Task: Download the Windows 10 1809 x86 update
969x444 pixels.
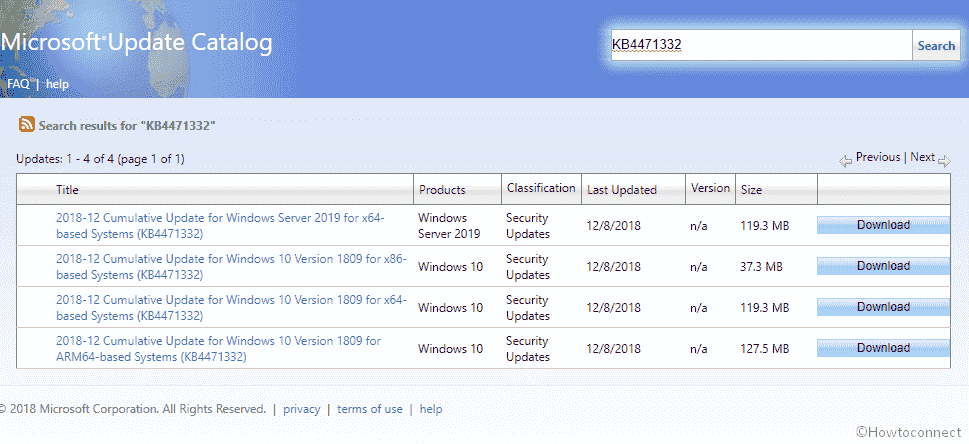Action: point(883,266)
